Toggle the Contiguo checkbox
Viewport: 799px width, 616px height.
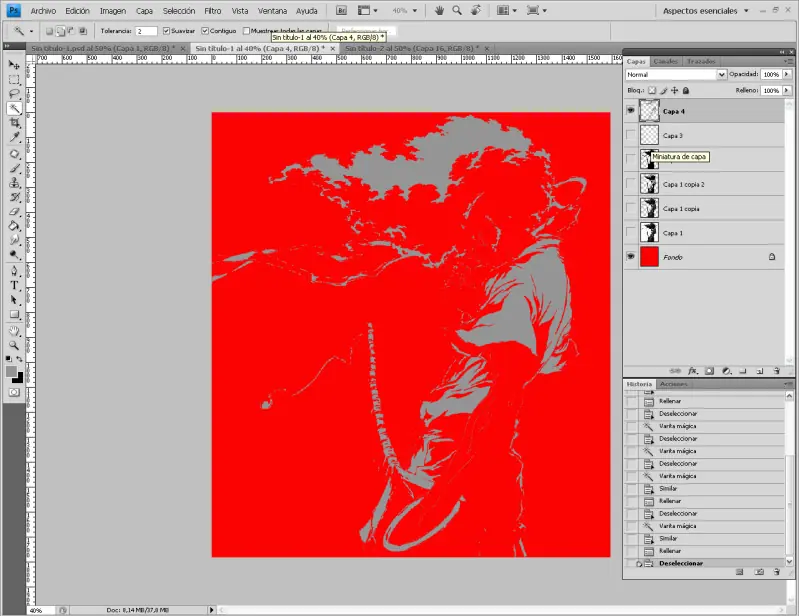[x=205, y=31]
